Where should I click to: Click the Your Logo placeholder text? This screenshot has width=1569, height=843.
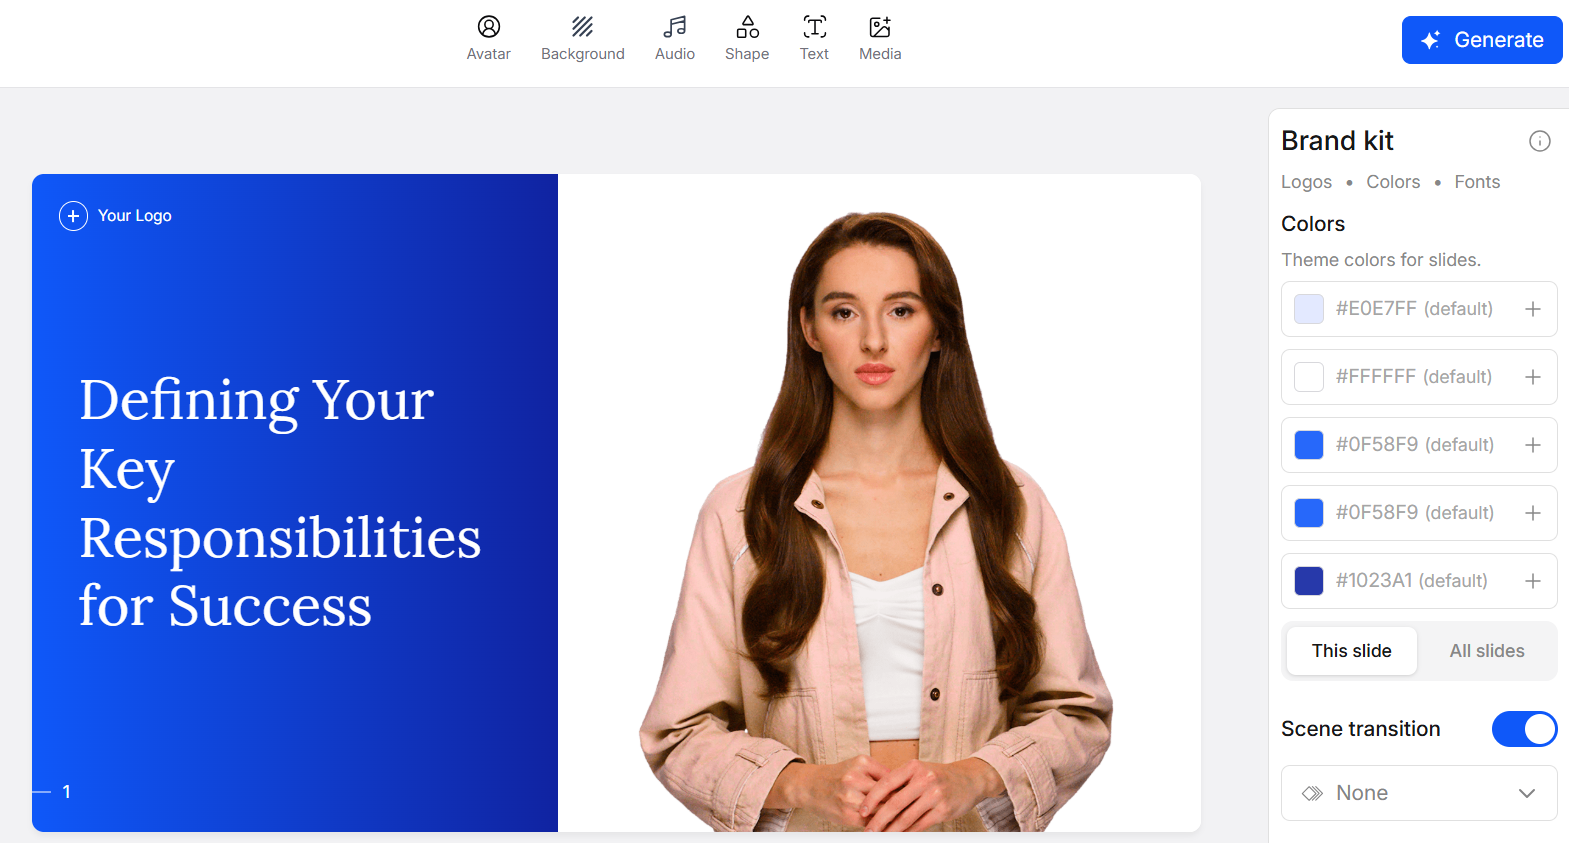tap(135, 216)
